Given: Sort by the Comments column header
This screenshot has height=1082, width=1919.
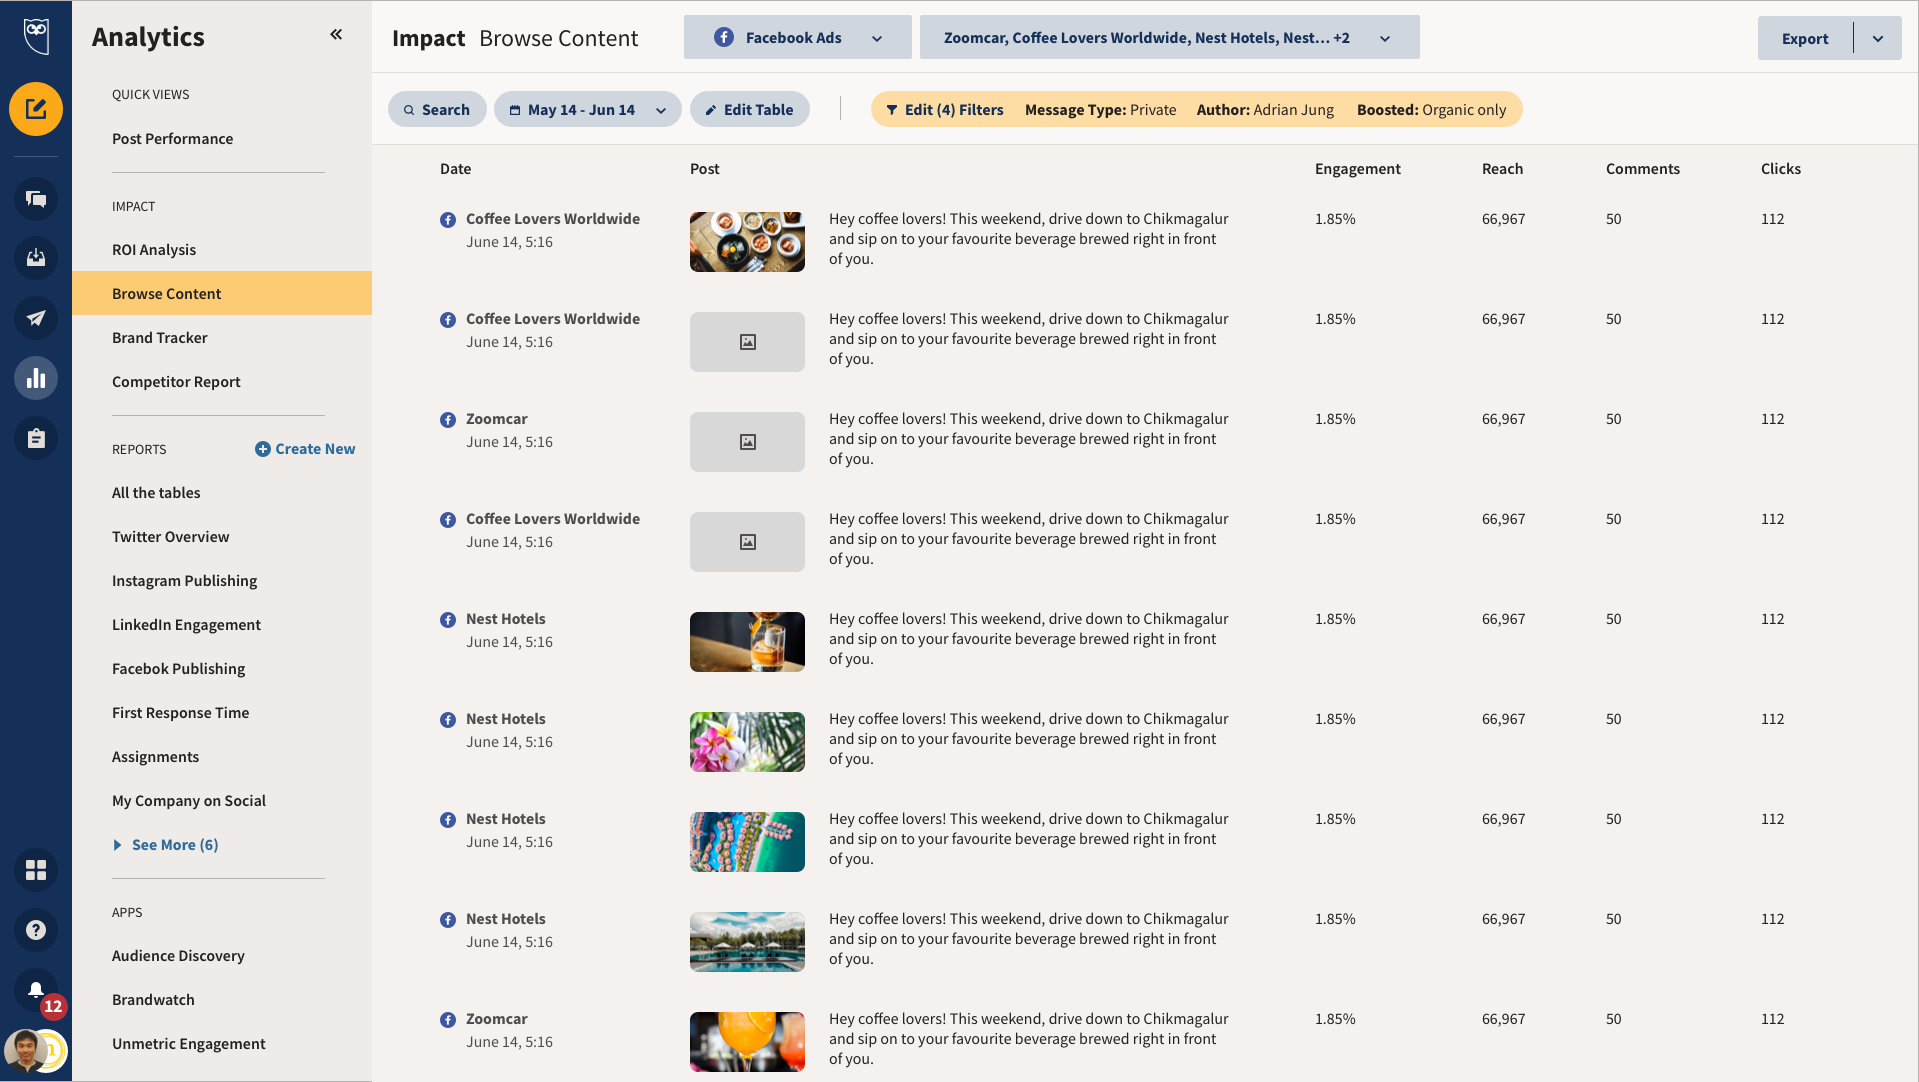Looking at the screenshot, I should [1643, 169].
